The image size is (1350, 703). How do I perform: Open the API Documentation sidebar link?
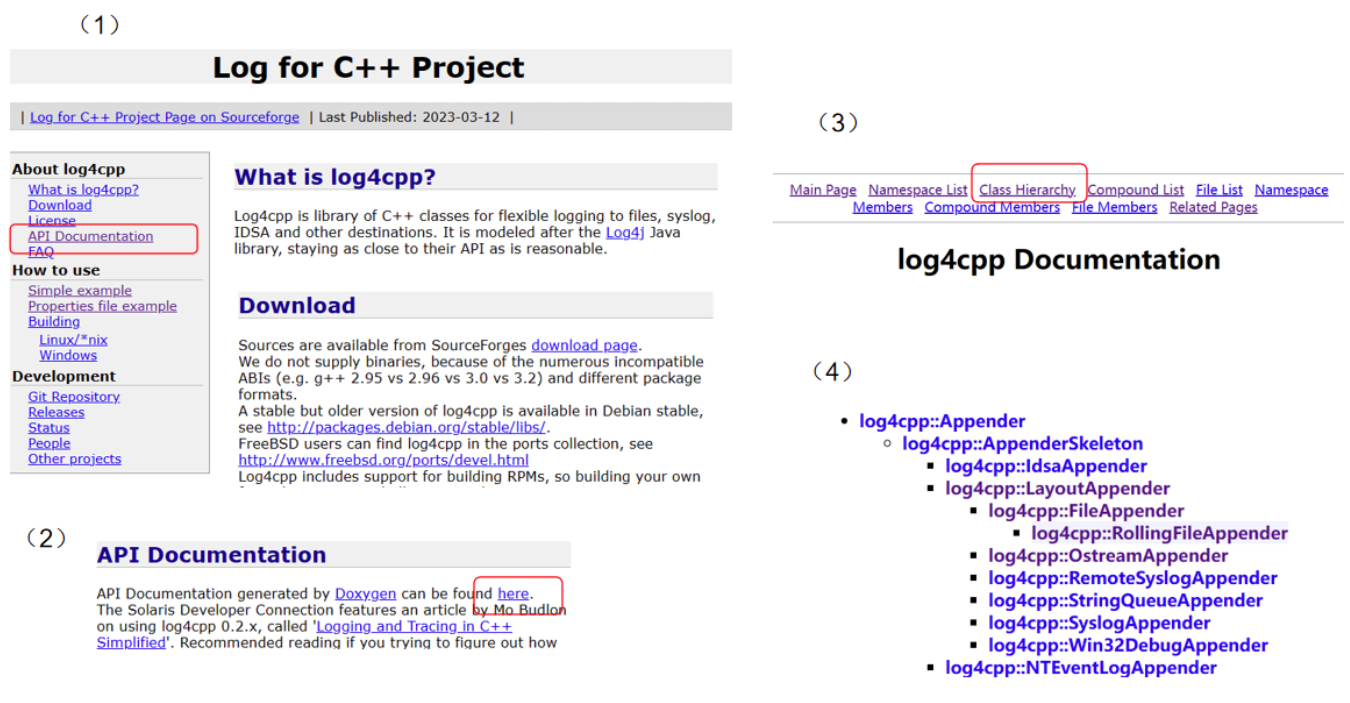point(91,236)
